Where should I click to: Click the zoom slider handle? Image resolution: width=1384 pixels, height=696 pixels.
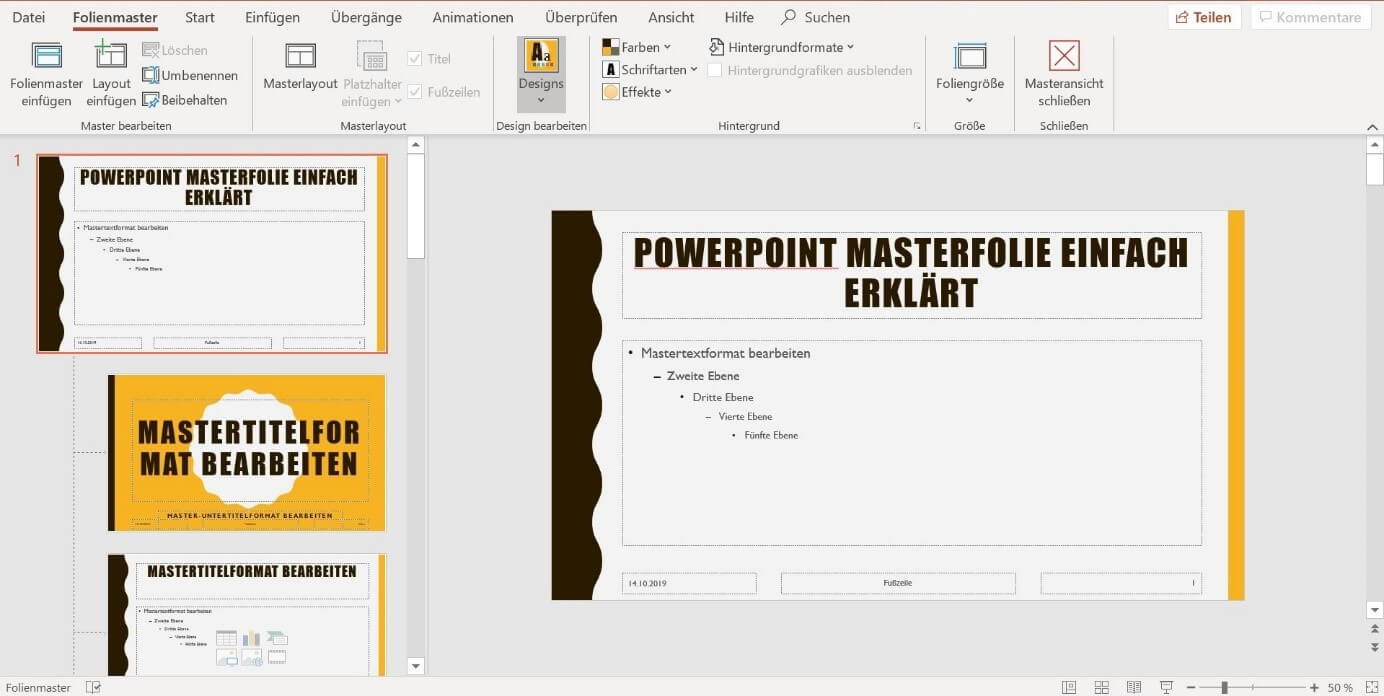coord(1224,688)
